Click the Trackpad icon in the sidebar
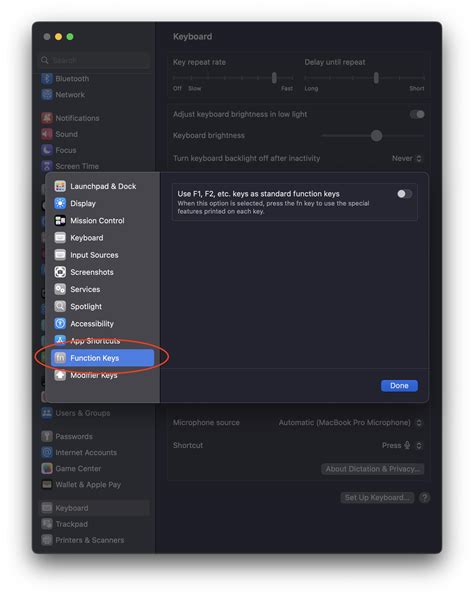Screen dimensions: 474x596 tap(47, 524)
